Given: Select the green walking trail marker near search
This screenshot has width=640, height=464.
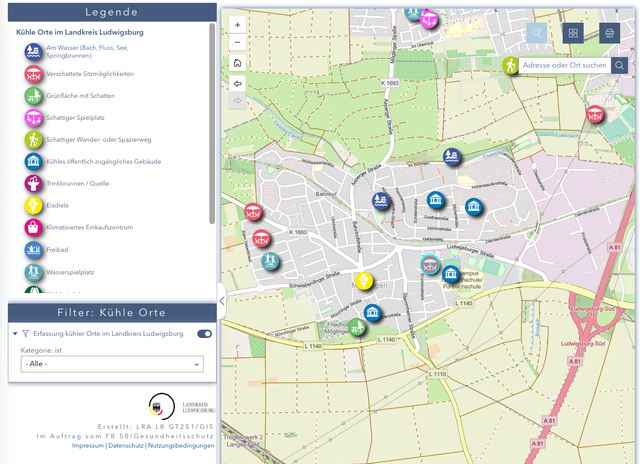Looking at the screenshot, I should point(510,65).
